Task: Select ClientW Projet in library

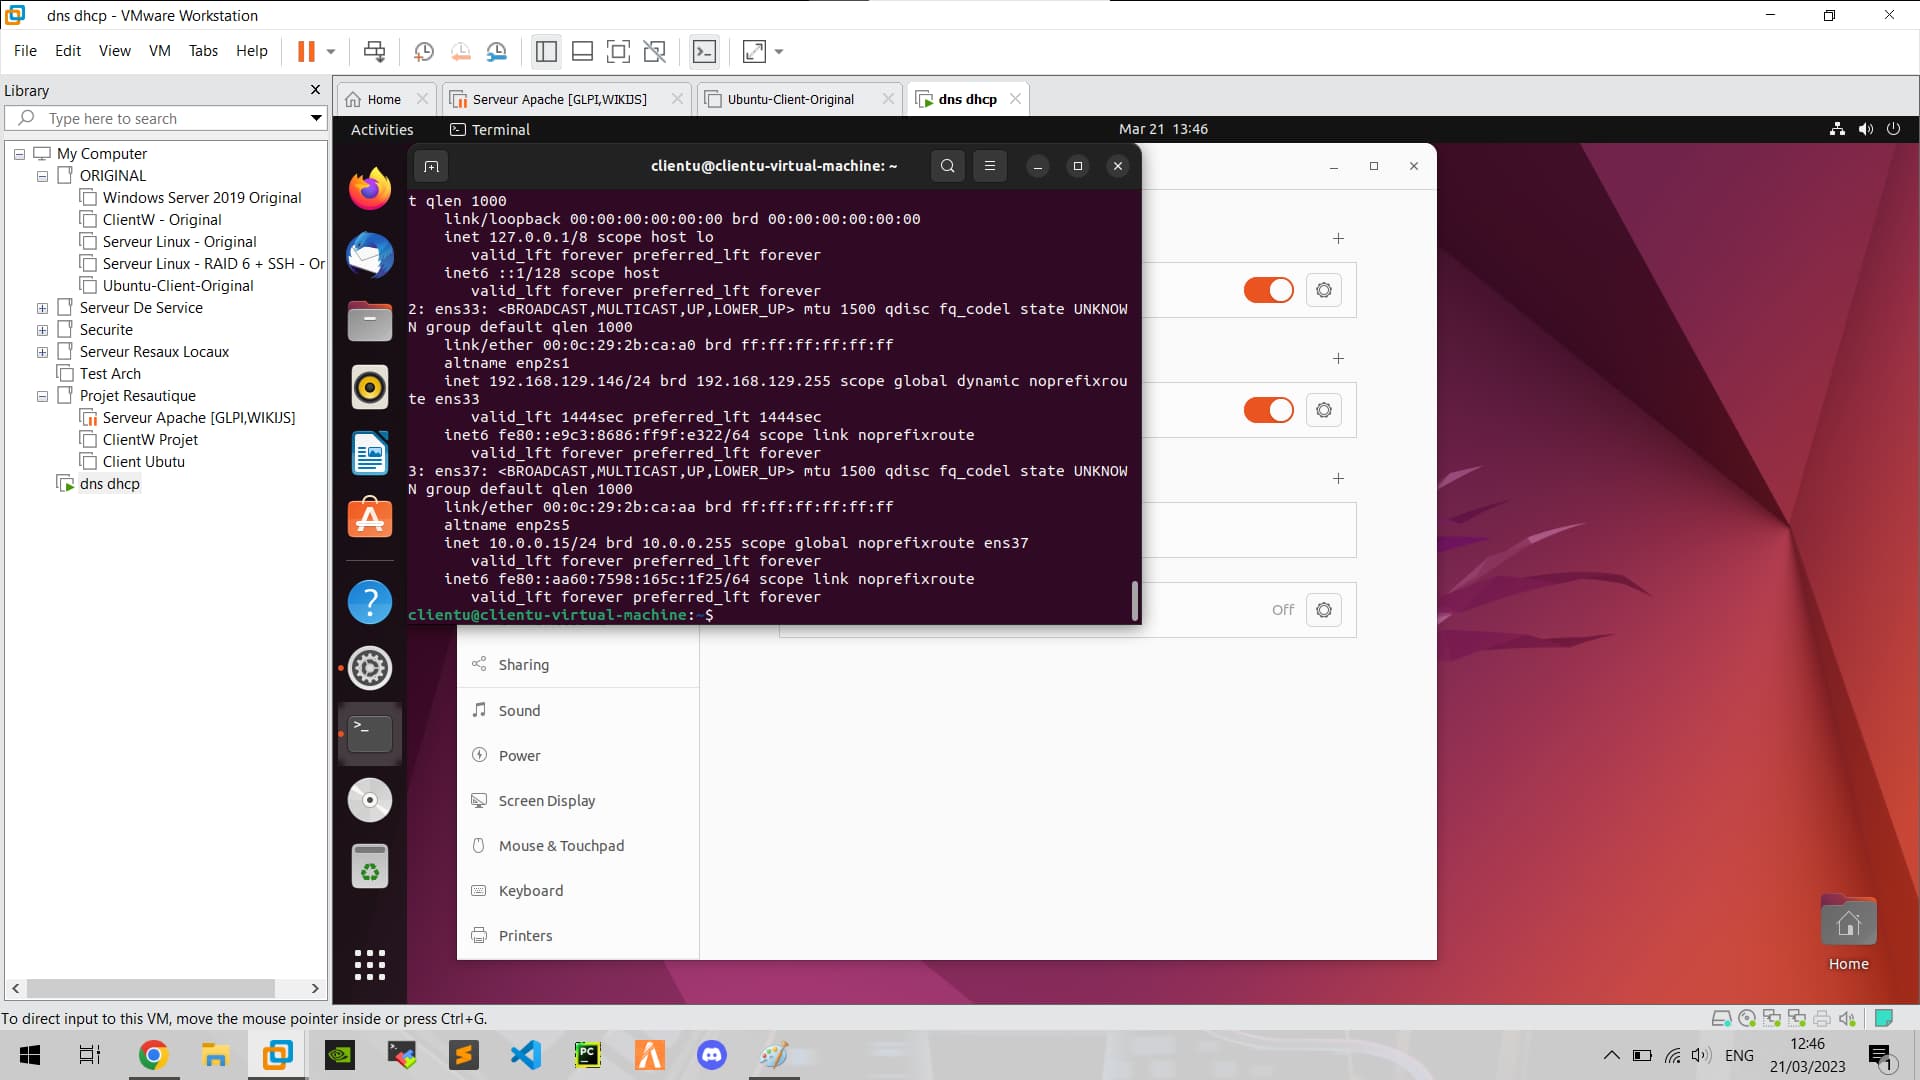Action: (x=150, y=440)
